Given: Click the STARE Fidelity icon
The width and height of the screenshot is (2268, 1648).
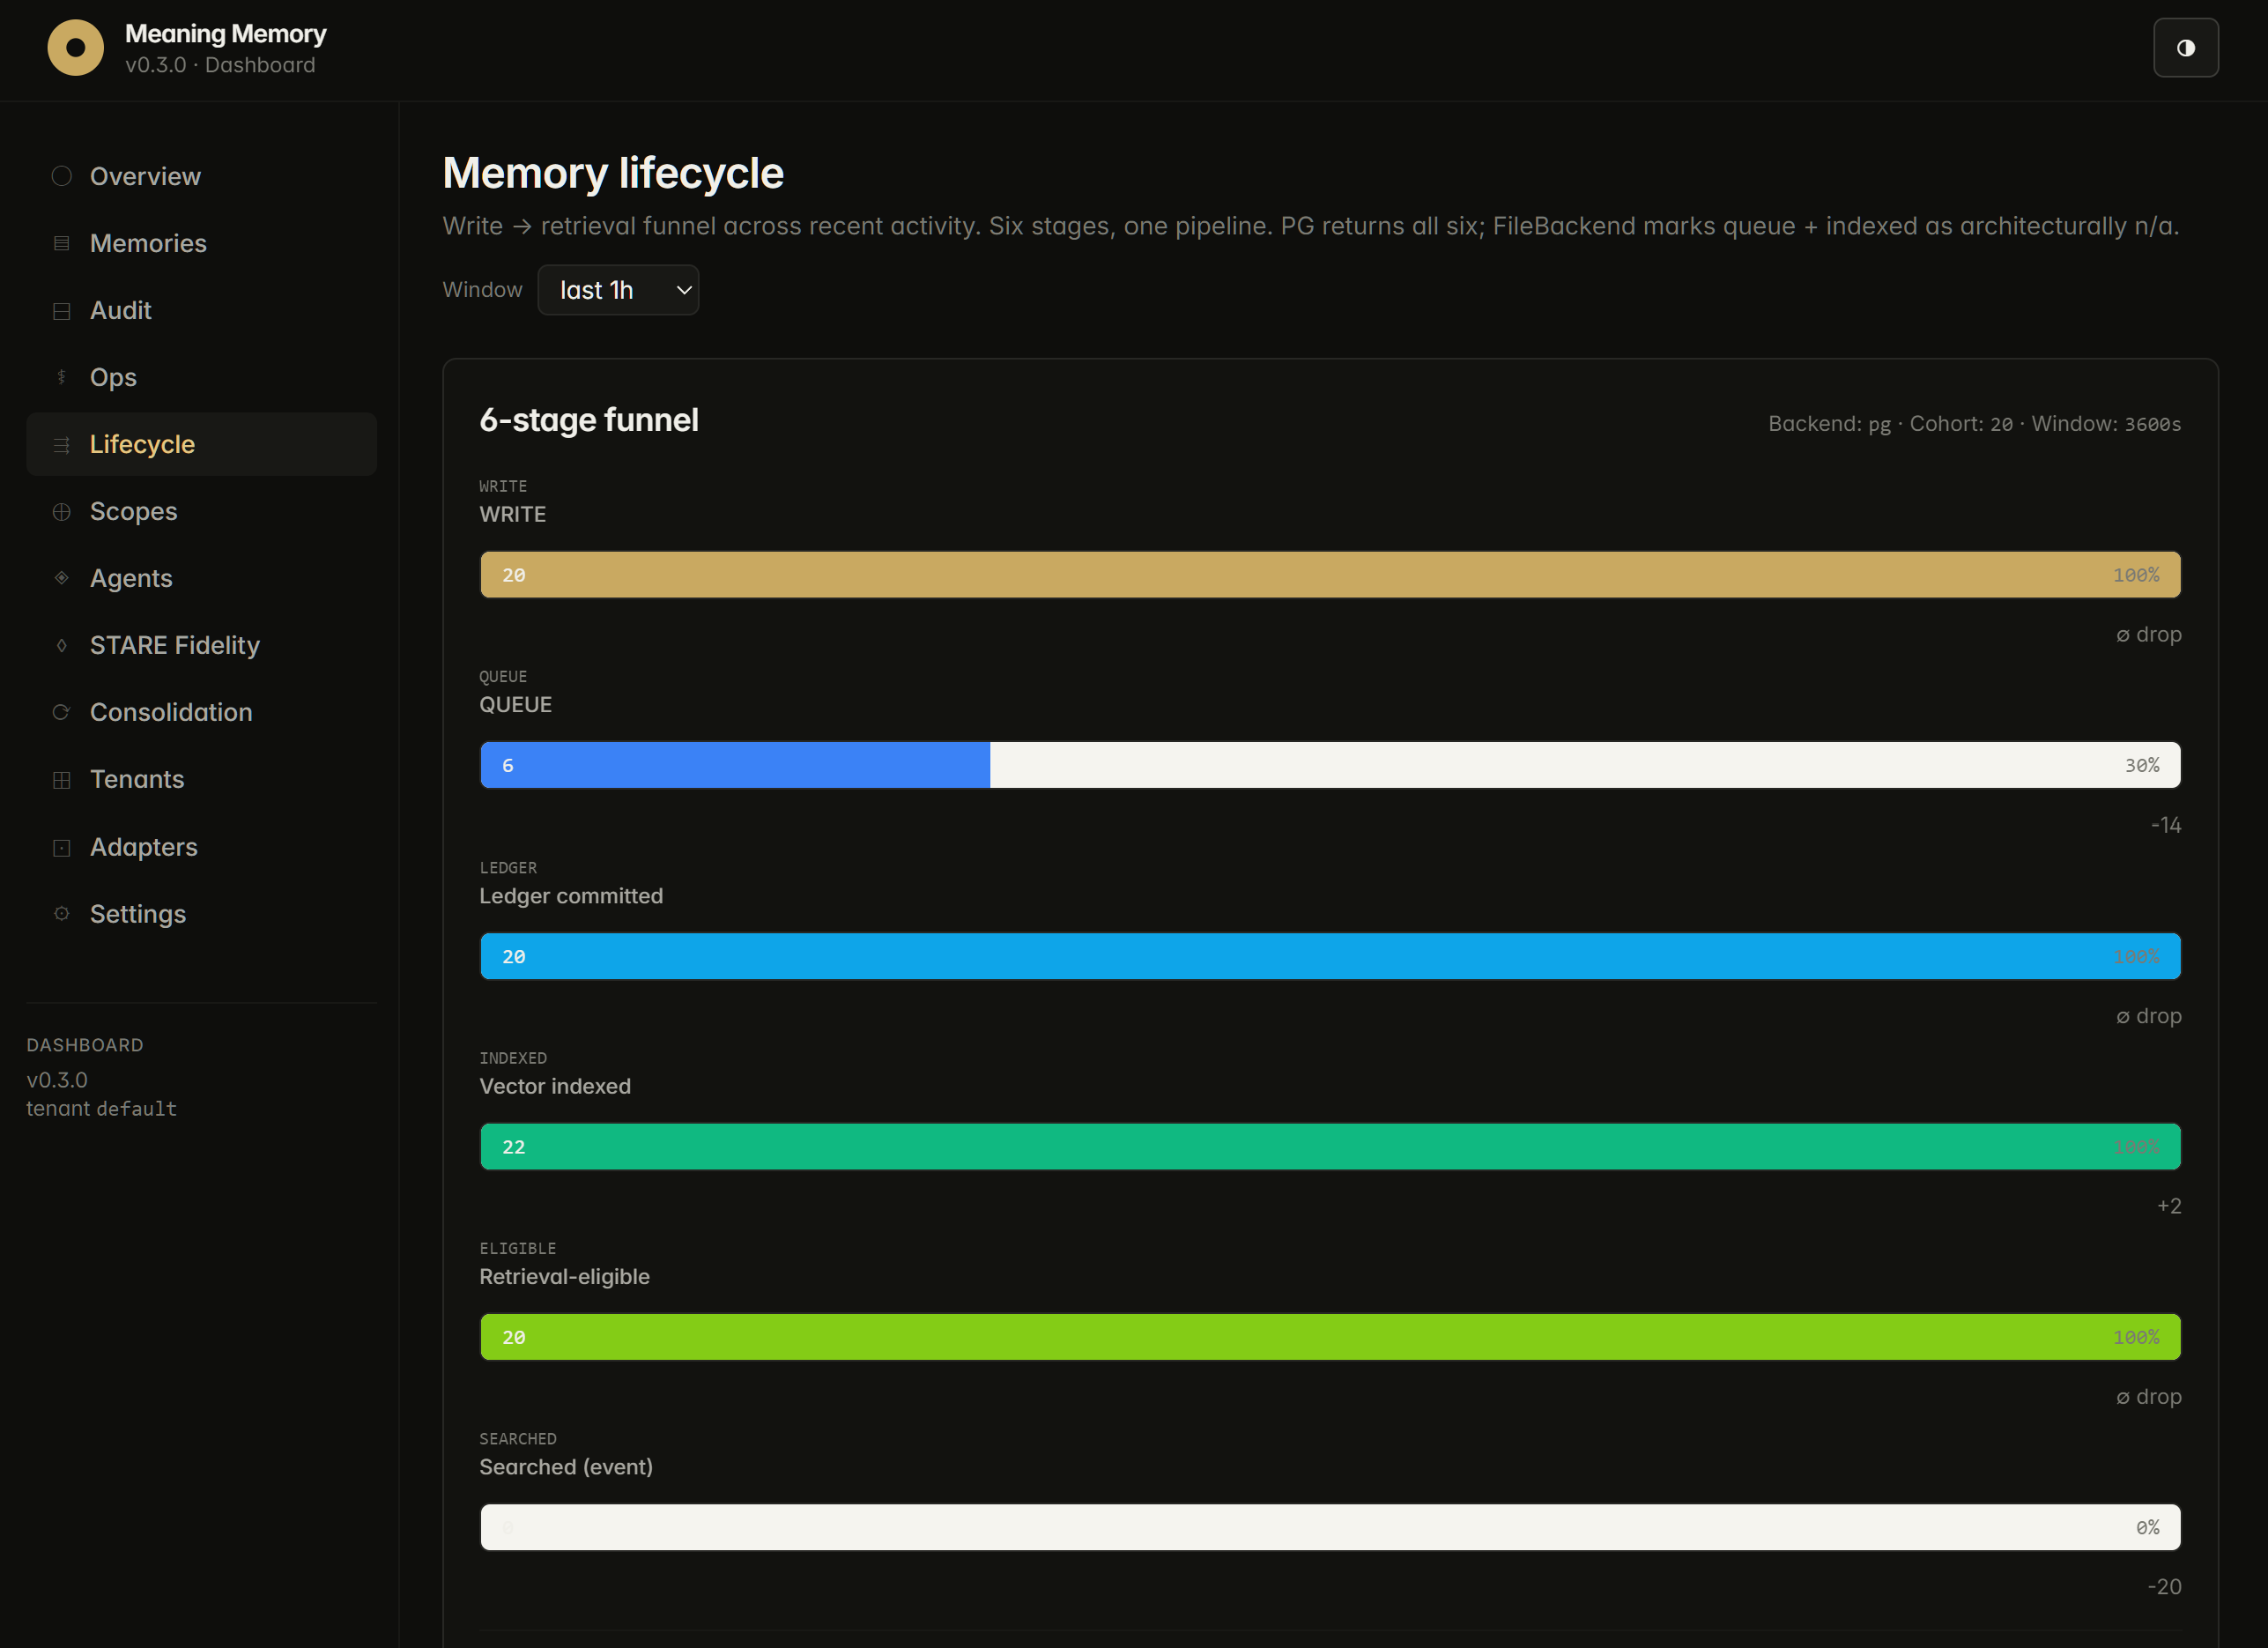Looking at the screenshot, I should click(x=62, y=645).
